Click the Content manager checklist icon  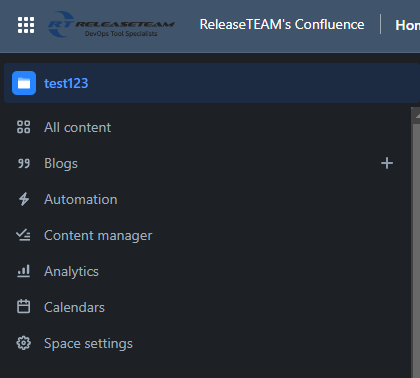(23, 235)
